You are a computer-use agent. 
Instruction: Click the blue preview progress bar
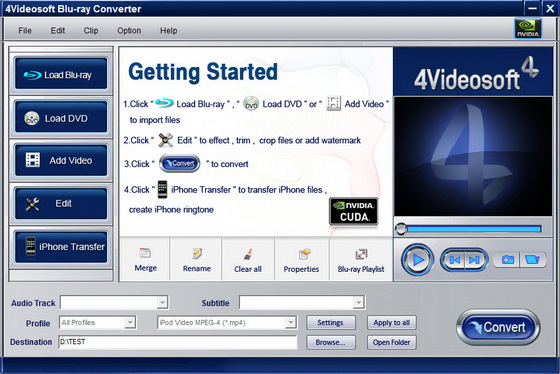click(x=474, y=229)
